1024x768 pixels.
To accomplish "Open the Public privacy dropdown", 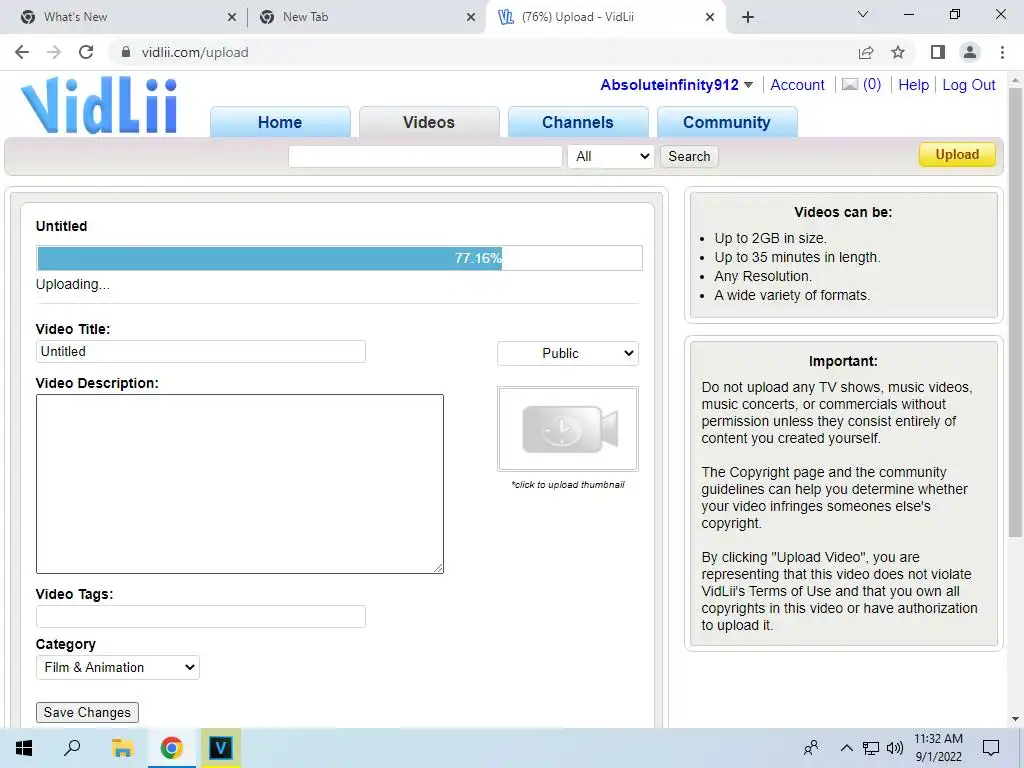I will point(568,353).
